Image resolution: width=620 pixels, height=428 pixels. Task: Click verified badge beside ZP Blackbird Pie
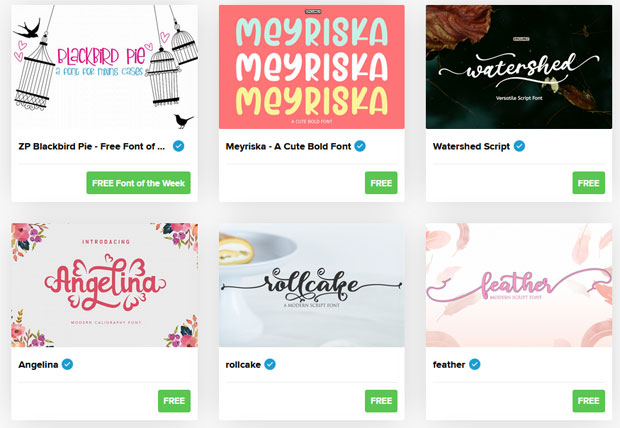pyautogui.click(x=178, y=146)
